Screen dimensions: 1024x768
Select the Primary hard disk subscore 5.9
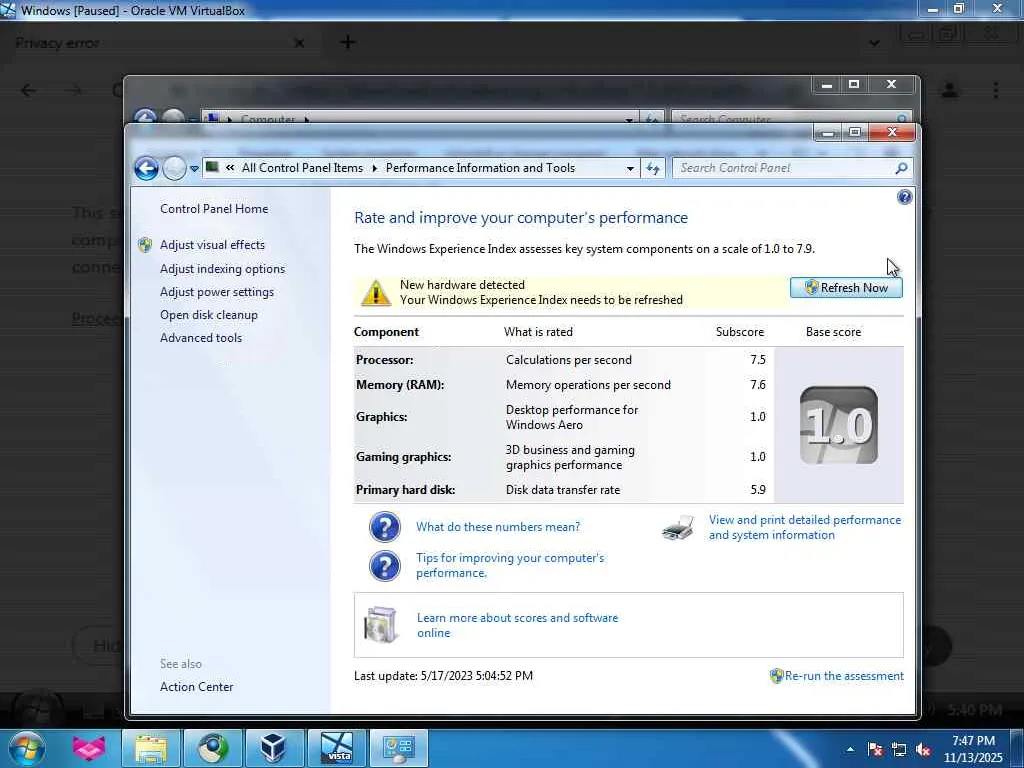coord(758,489)
